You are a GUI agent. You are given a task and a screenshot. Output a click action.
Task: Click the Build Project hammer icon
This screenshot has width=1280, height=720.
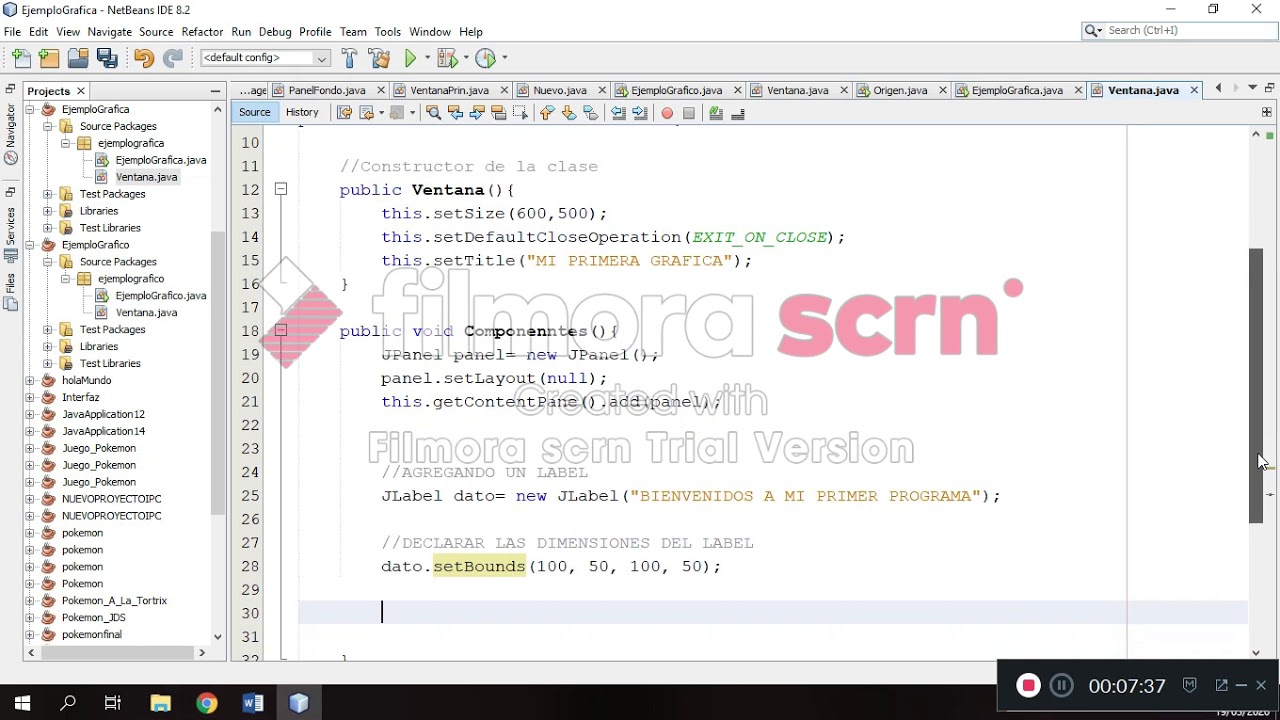pos(349,58)
